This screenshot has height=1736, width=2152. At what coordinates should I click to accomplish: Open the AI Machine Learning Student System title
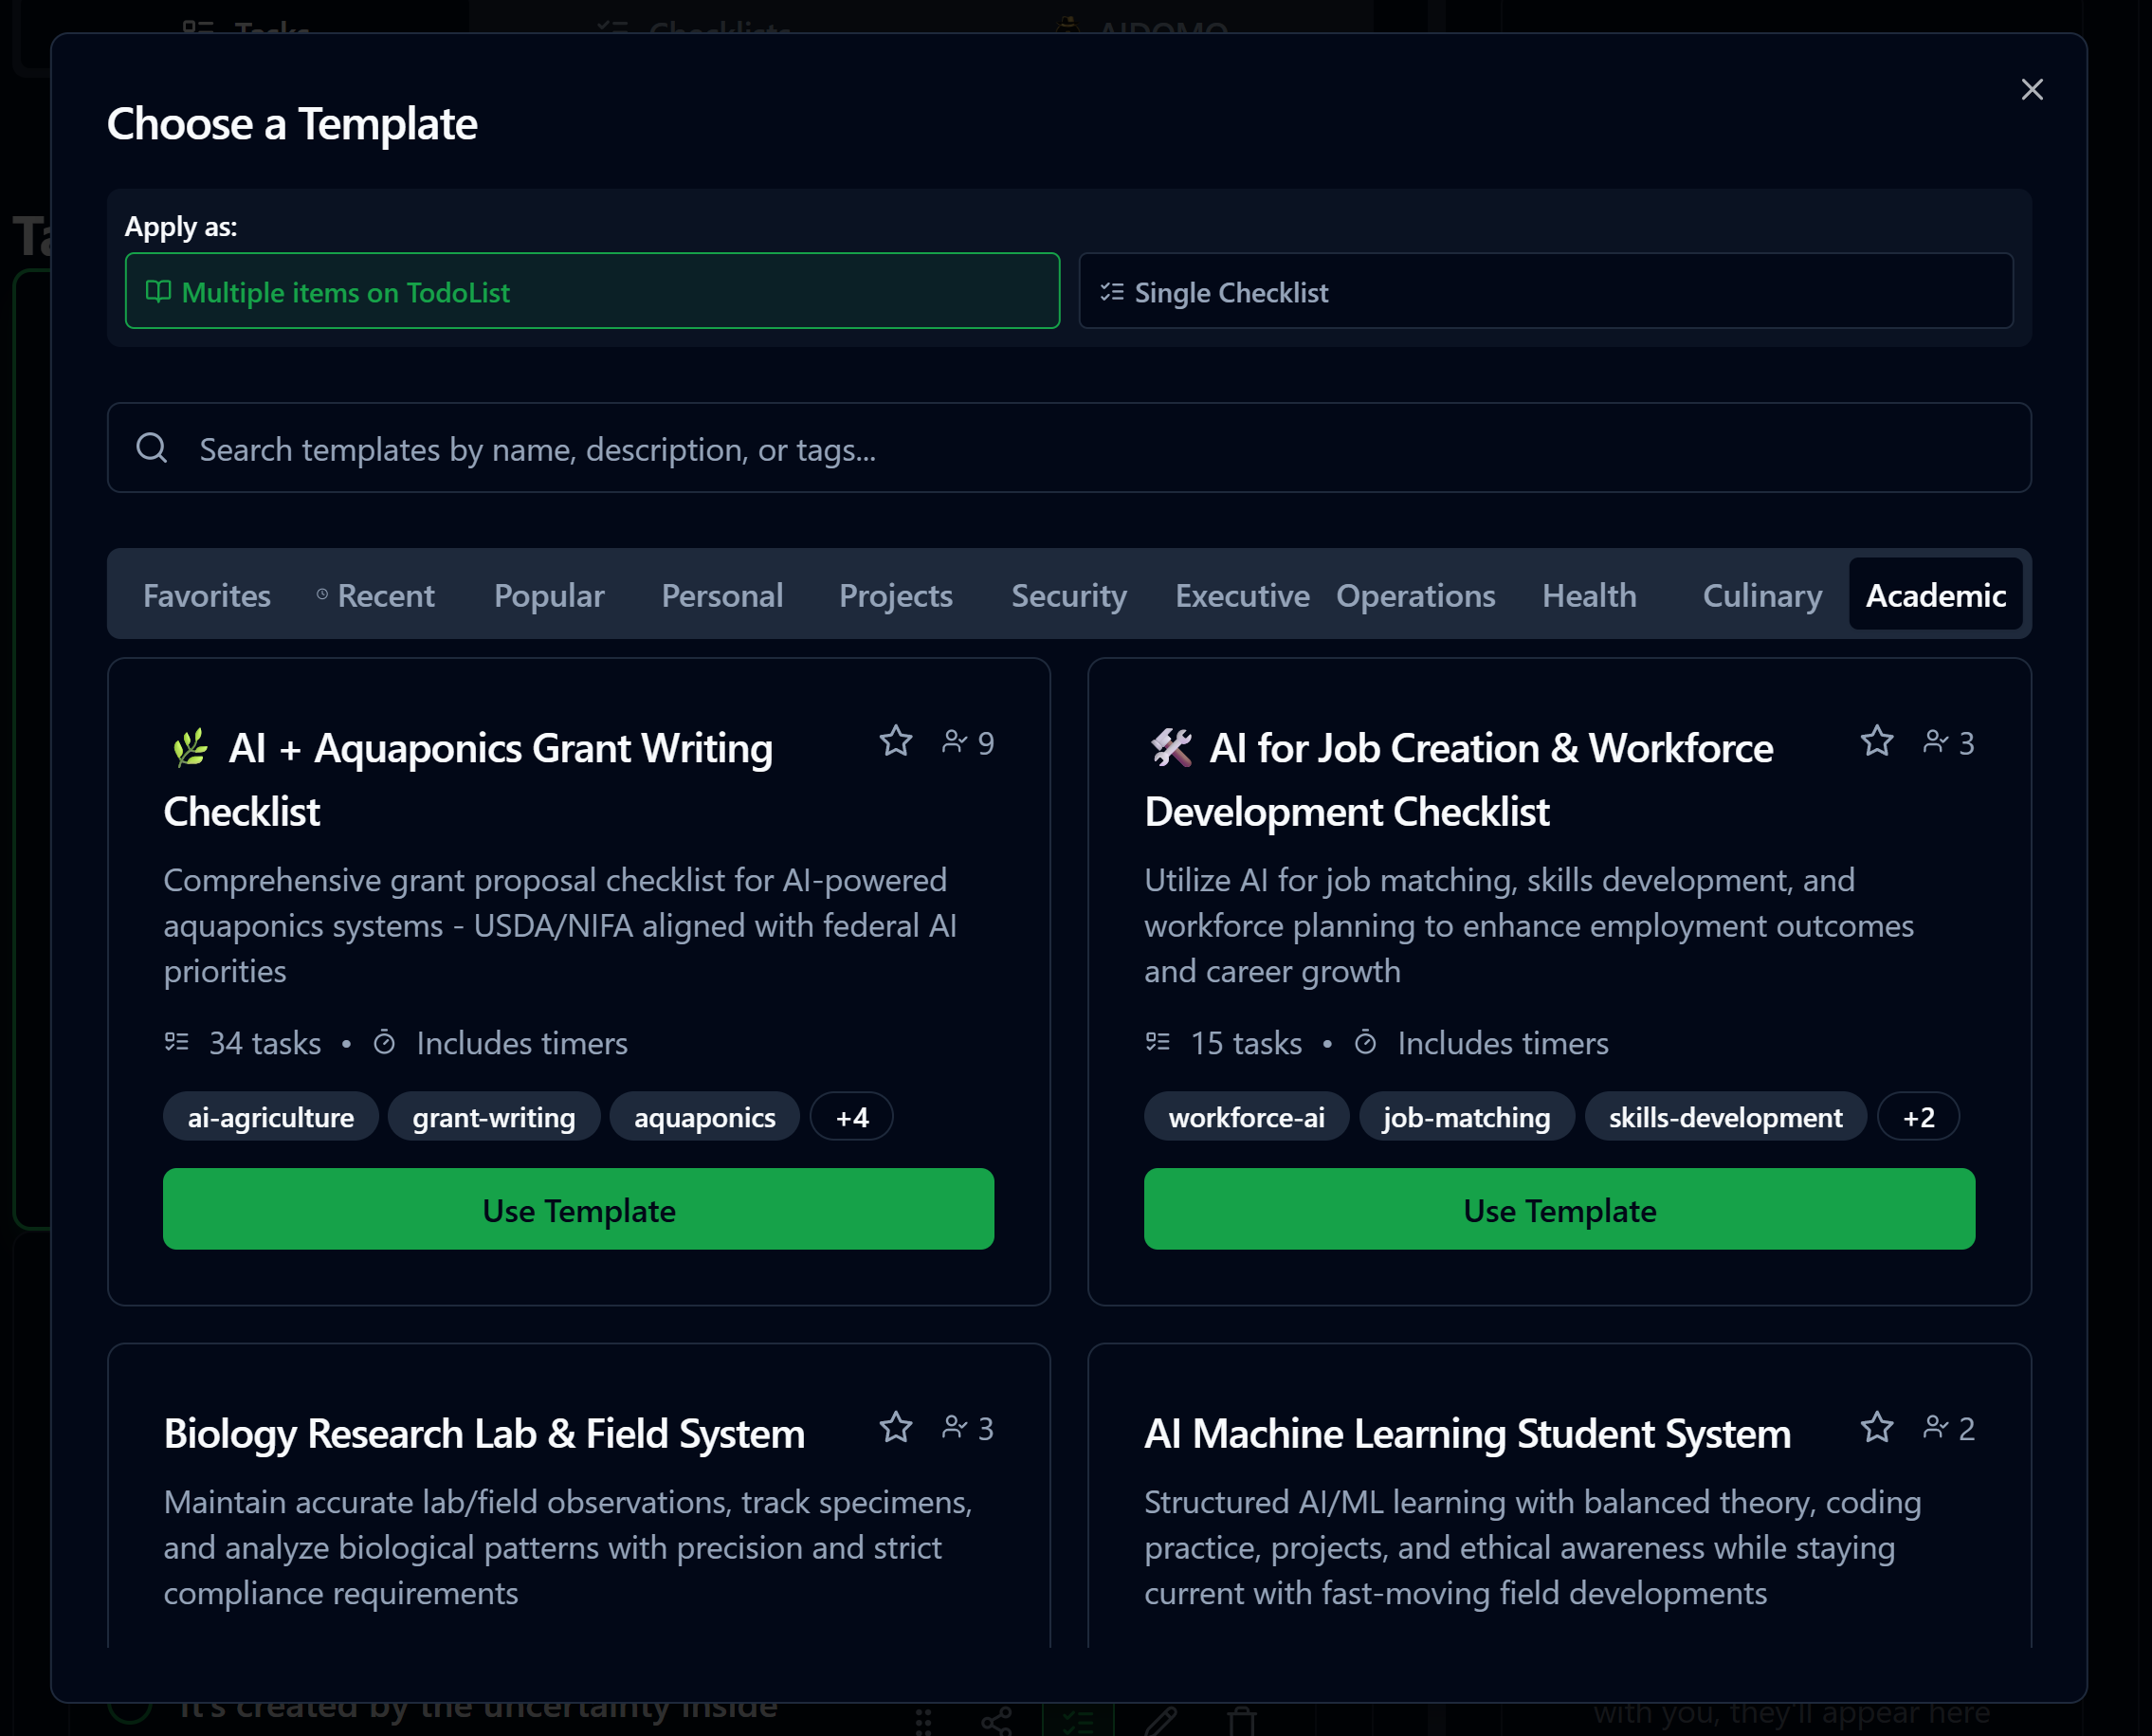1468,1434
